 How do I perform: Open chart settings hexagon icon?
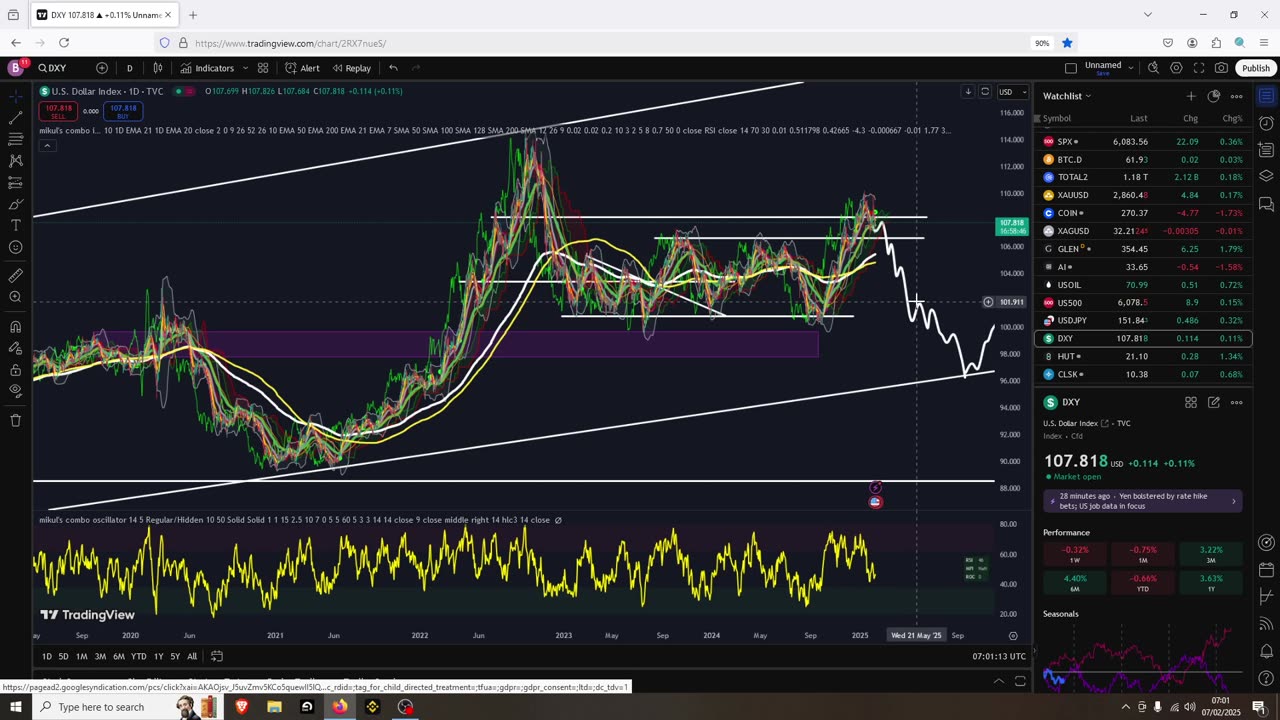(1176, 68)
